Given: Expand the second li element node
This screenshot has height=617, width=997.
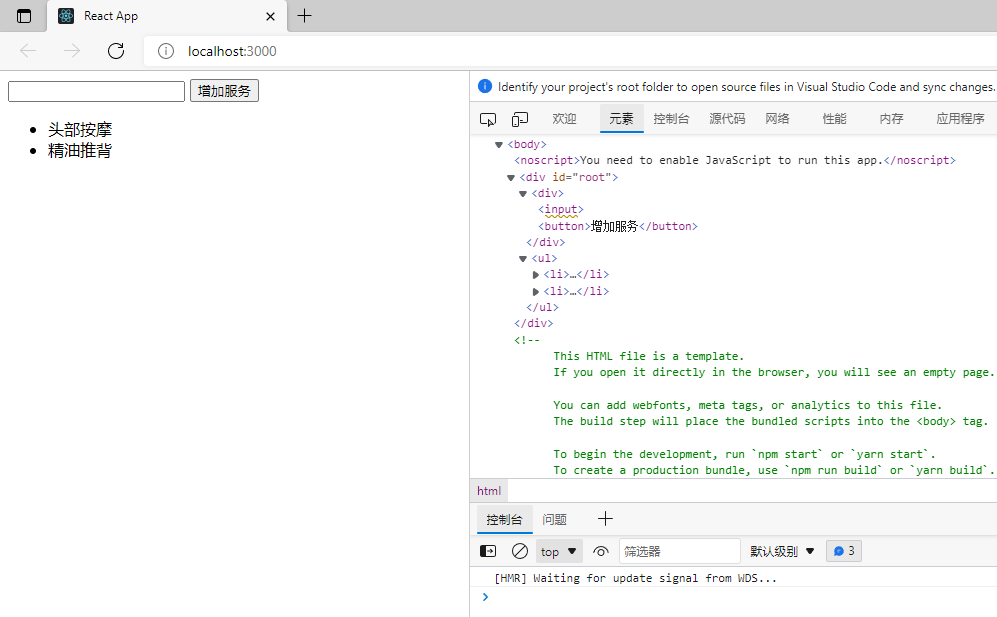Looking at the screenshot, I should 535,291.
